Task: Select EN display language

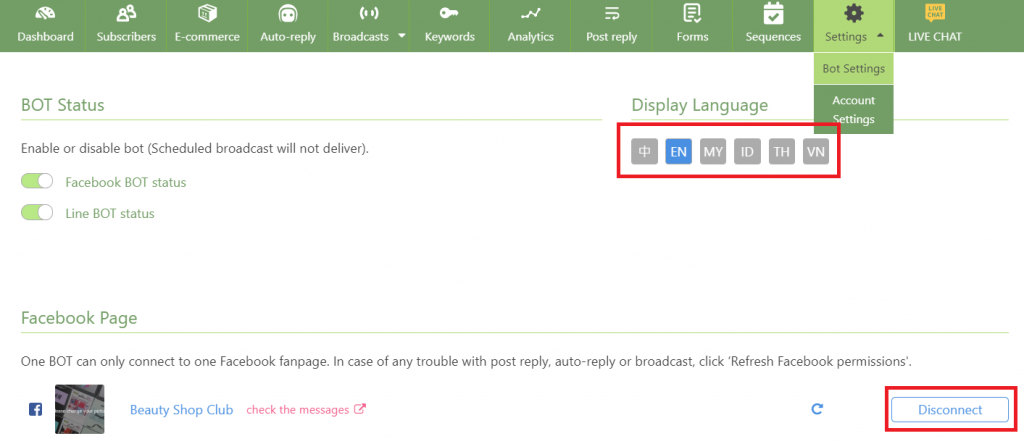Action: 679,151
